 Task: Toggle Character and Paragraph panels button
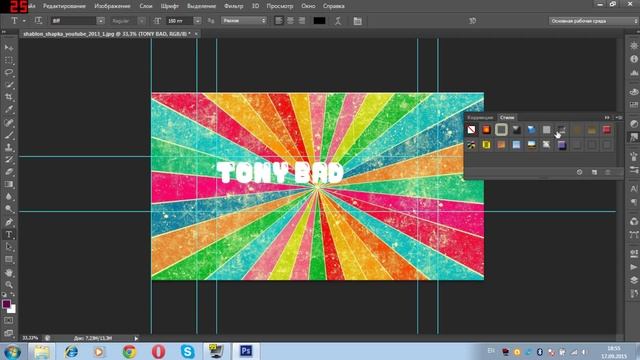pos(358,21)
